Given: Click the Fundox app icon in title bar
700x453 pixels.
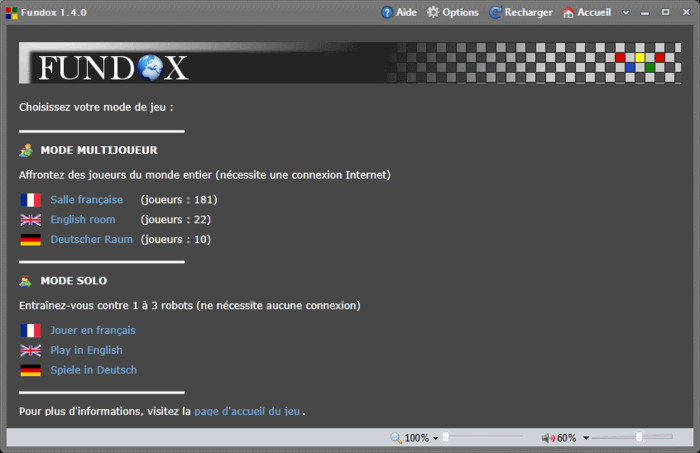Looking at the screenshot, I should tap(12, 12).
